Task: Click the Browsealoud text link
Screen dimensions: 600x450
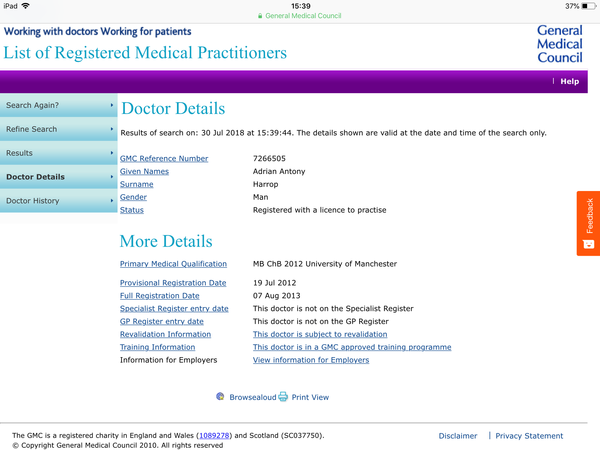Action: [253, 397]
